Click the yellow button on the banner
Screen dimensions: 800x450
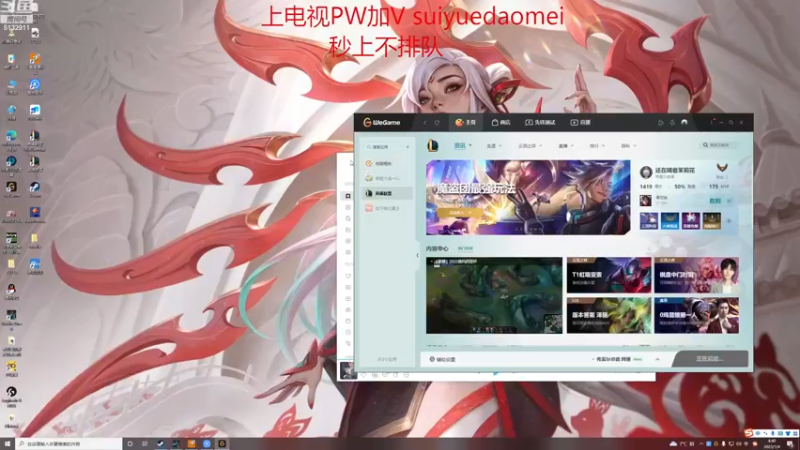[460, 212]
